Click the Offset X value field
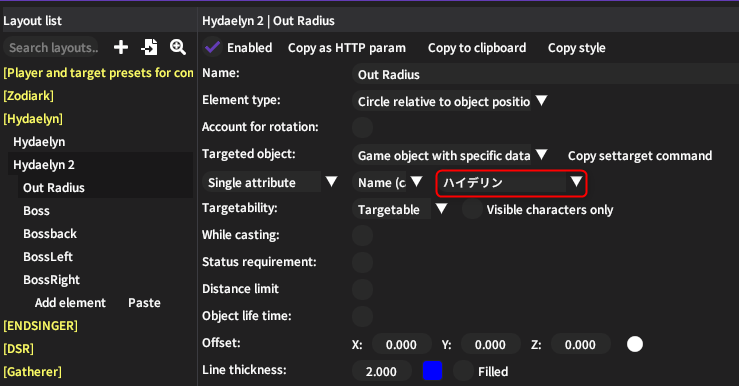 (x=402, y=344)
